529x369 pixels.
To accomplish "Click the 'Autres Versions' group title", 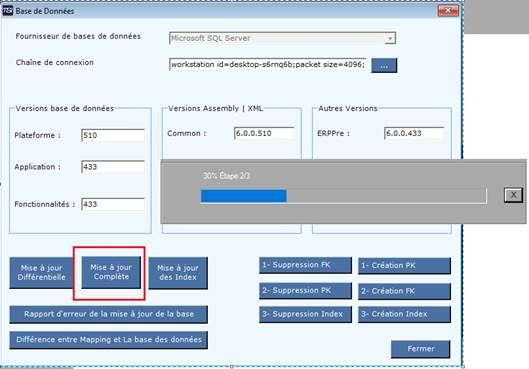I will click(x=348, y=108).
